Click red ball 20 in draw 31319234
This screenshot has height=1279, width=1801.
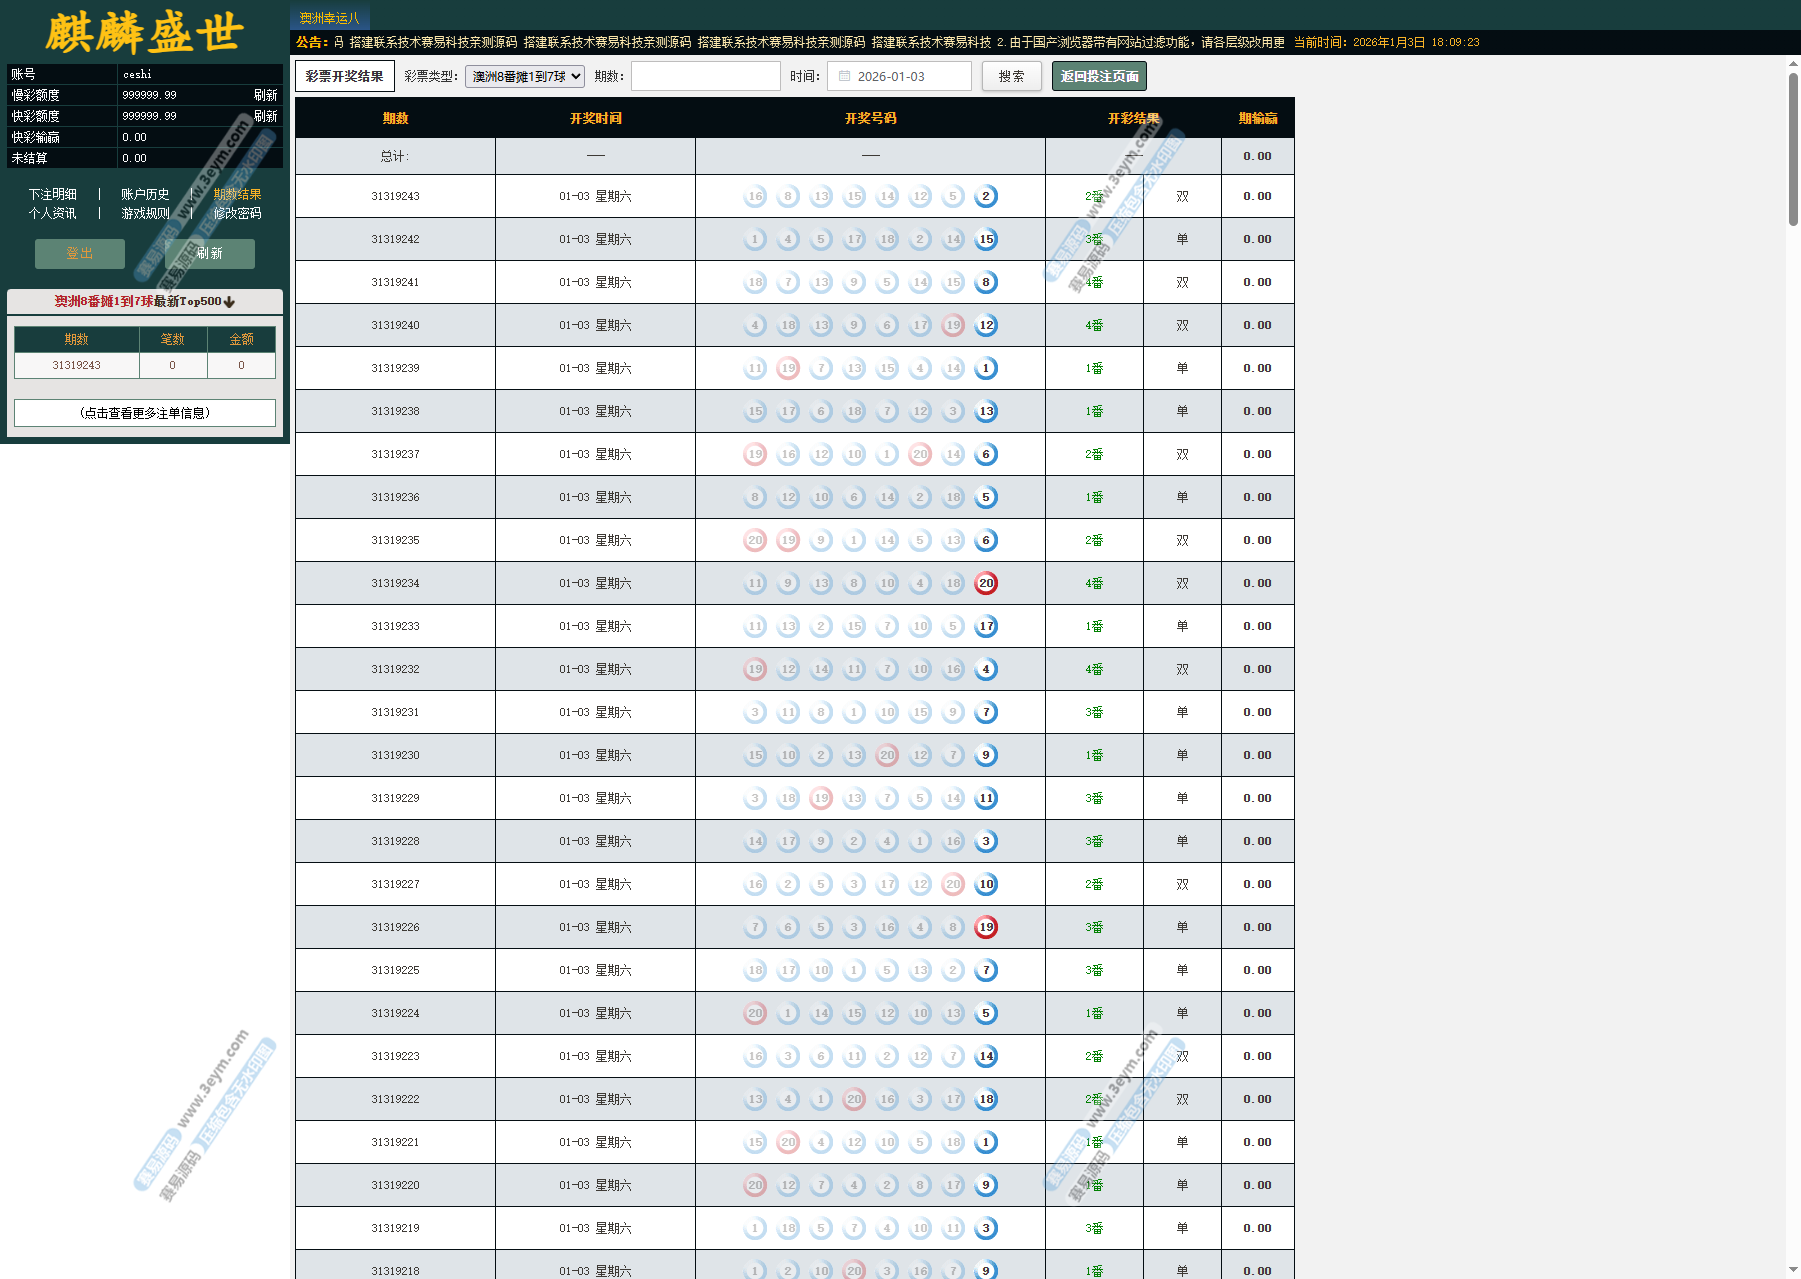(986, 583)
